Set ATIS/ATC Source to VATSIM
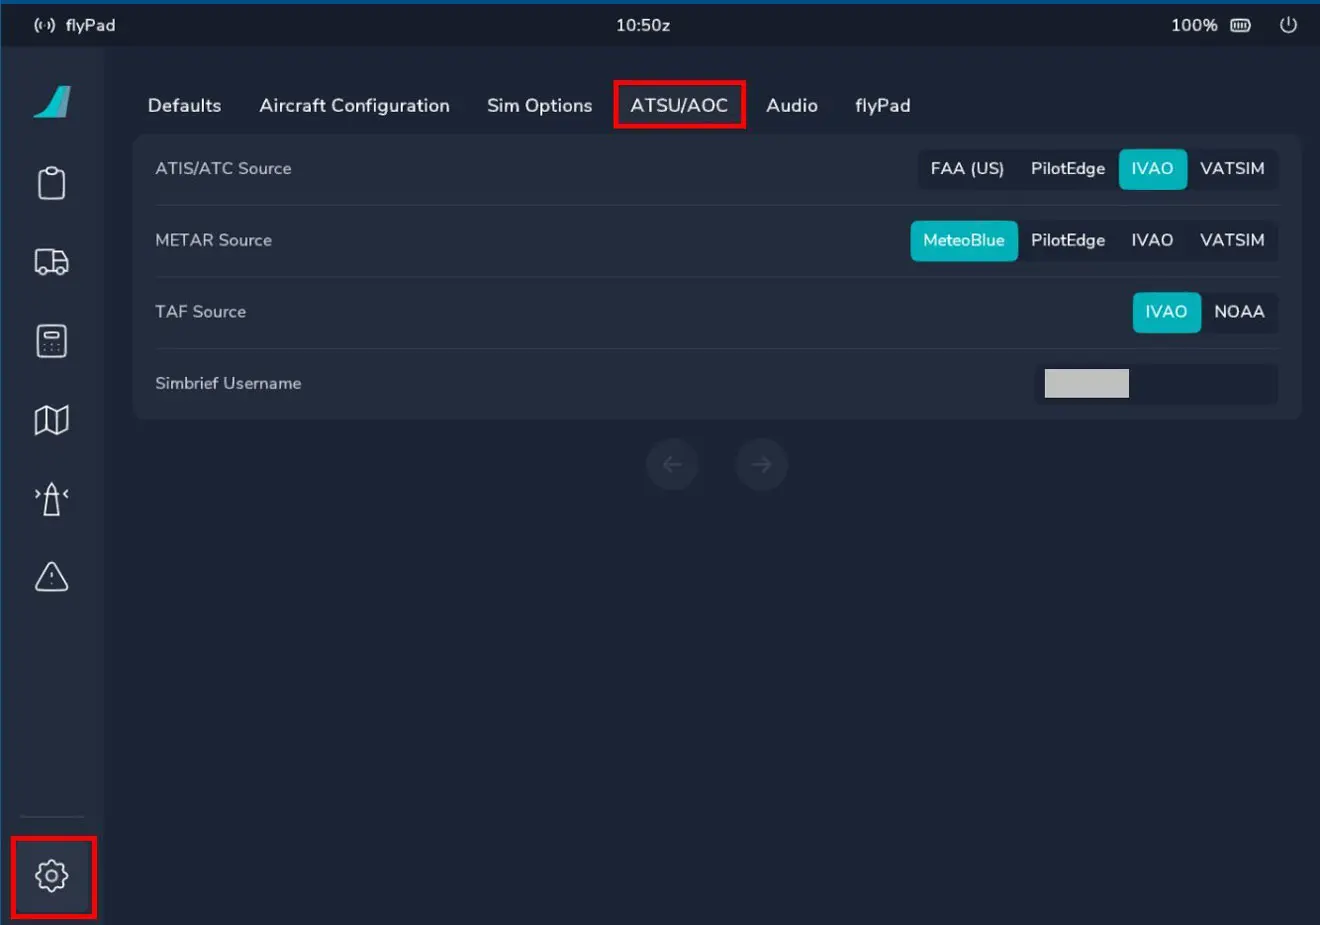This screenshot has width=1320, height=925. pos(1232,169)
